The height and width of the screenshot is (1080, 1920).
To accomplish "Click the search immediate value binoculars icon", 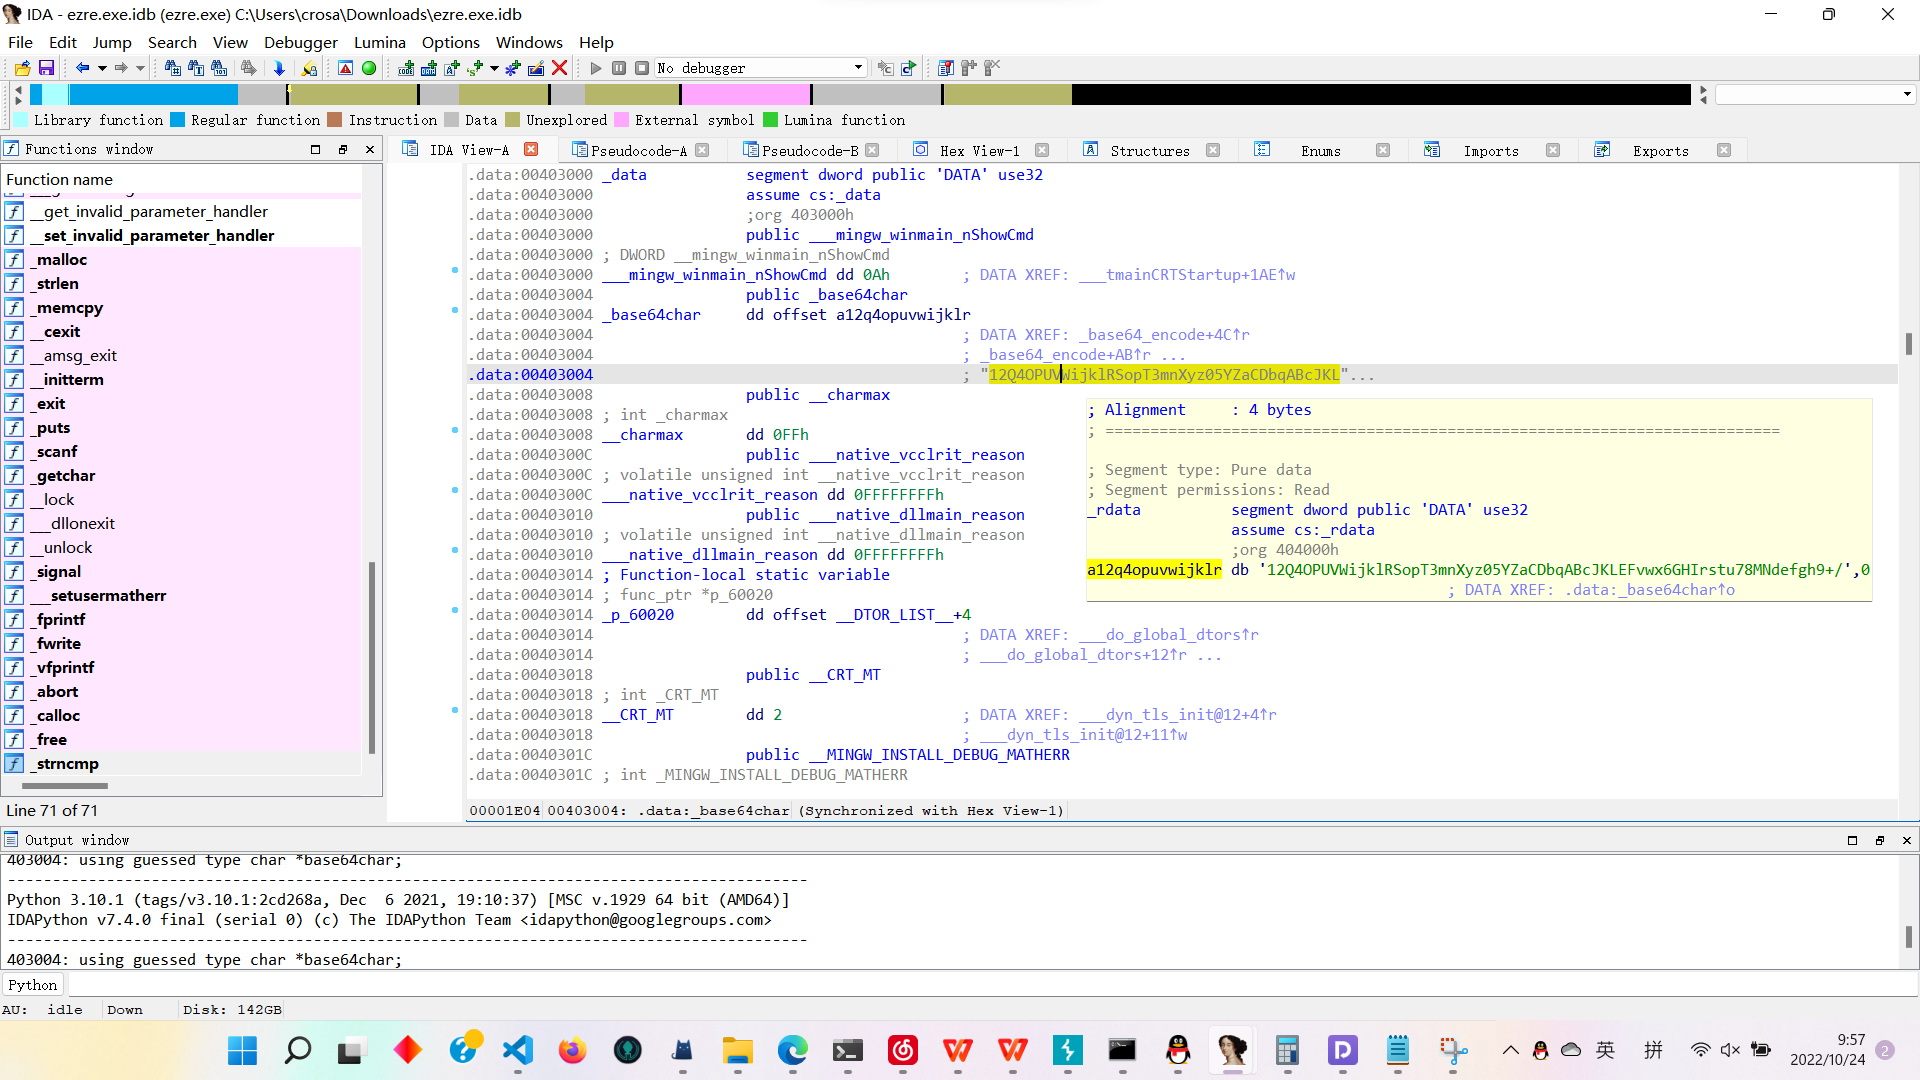I will click(x=173, y=68).
